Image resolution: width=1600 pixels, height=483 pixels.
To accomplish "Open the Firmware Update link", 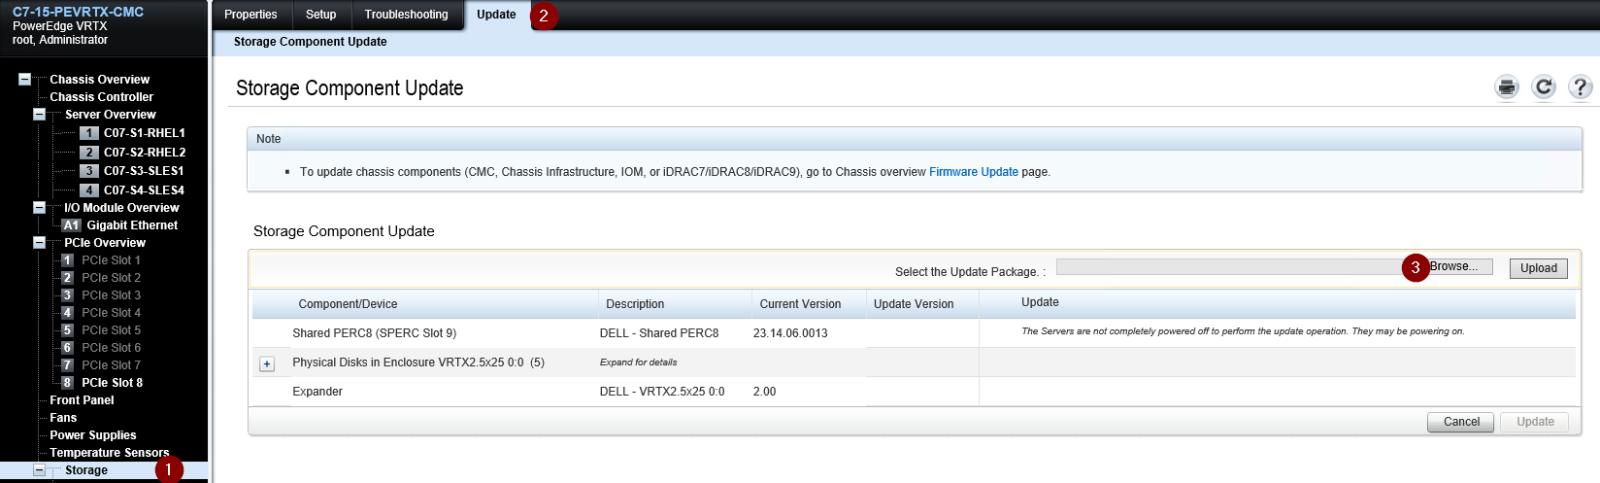I will 973,172.
